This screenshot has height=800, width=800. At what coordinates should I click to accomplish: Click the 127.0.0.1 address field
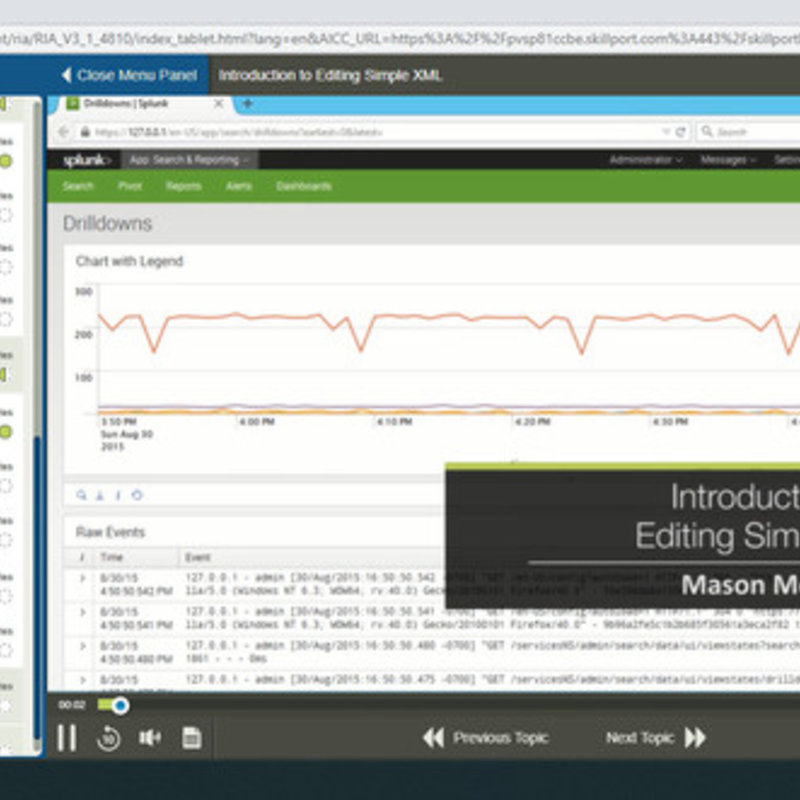(x=367, y=132)
